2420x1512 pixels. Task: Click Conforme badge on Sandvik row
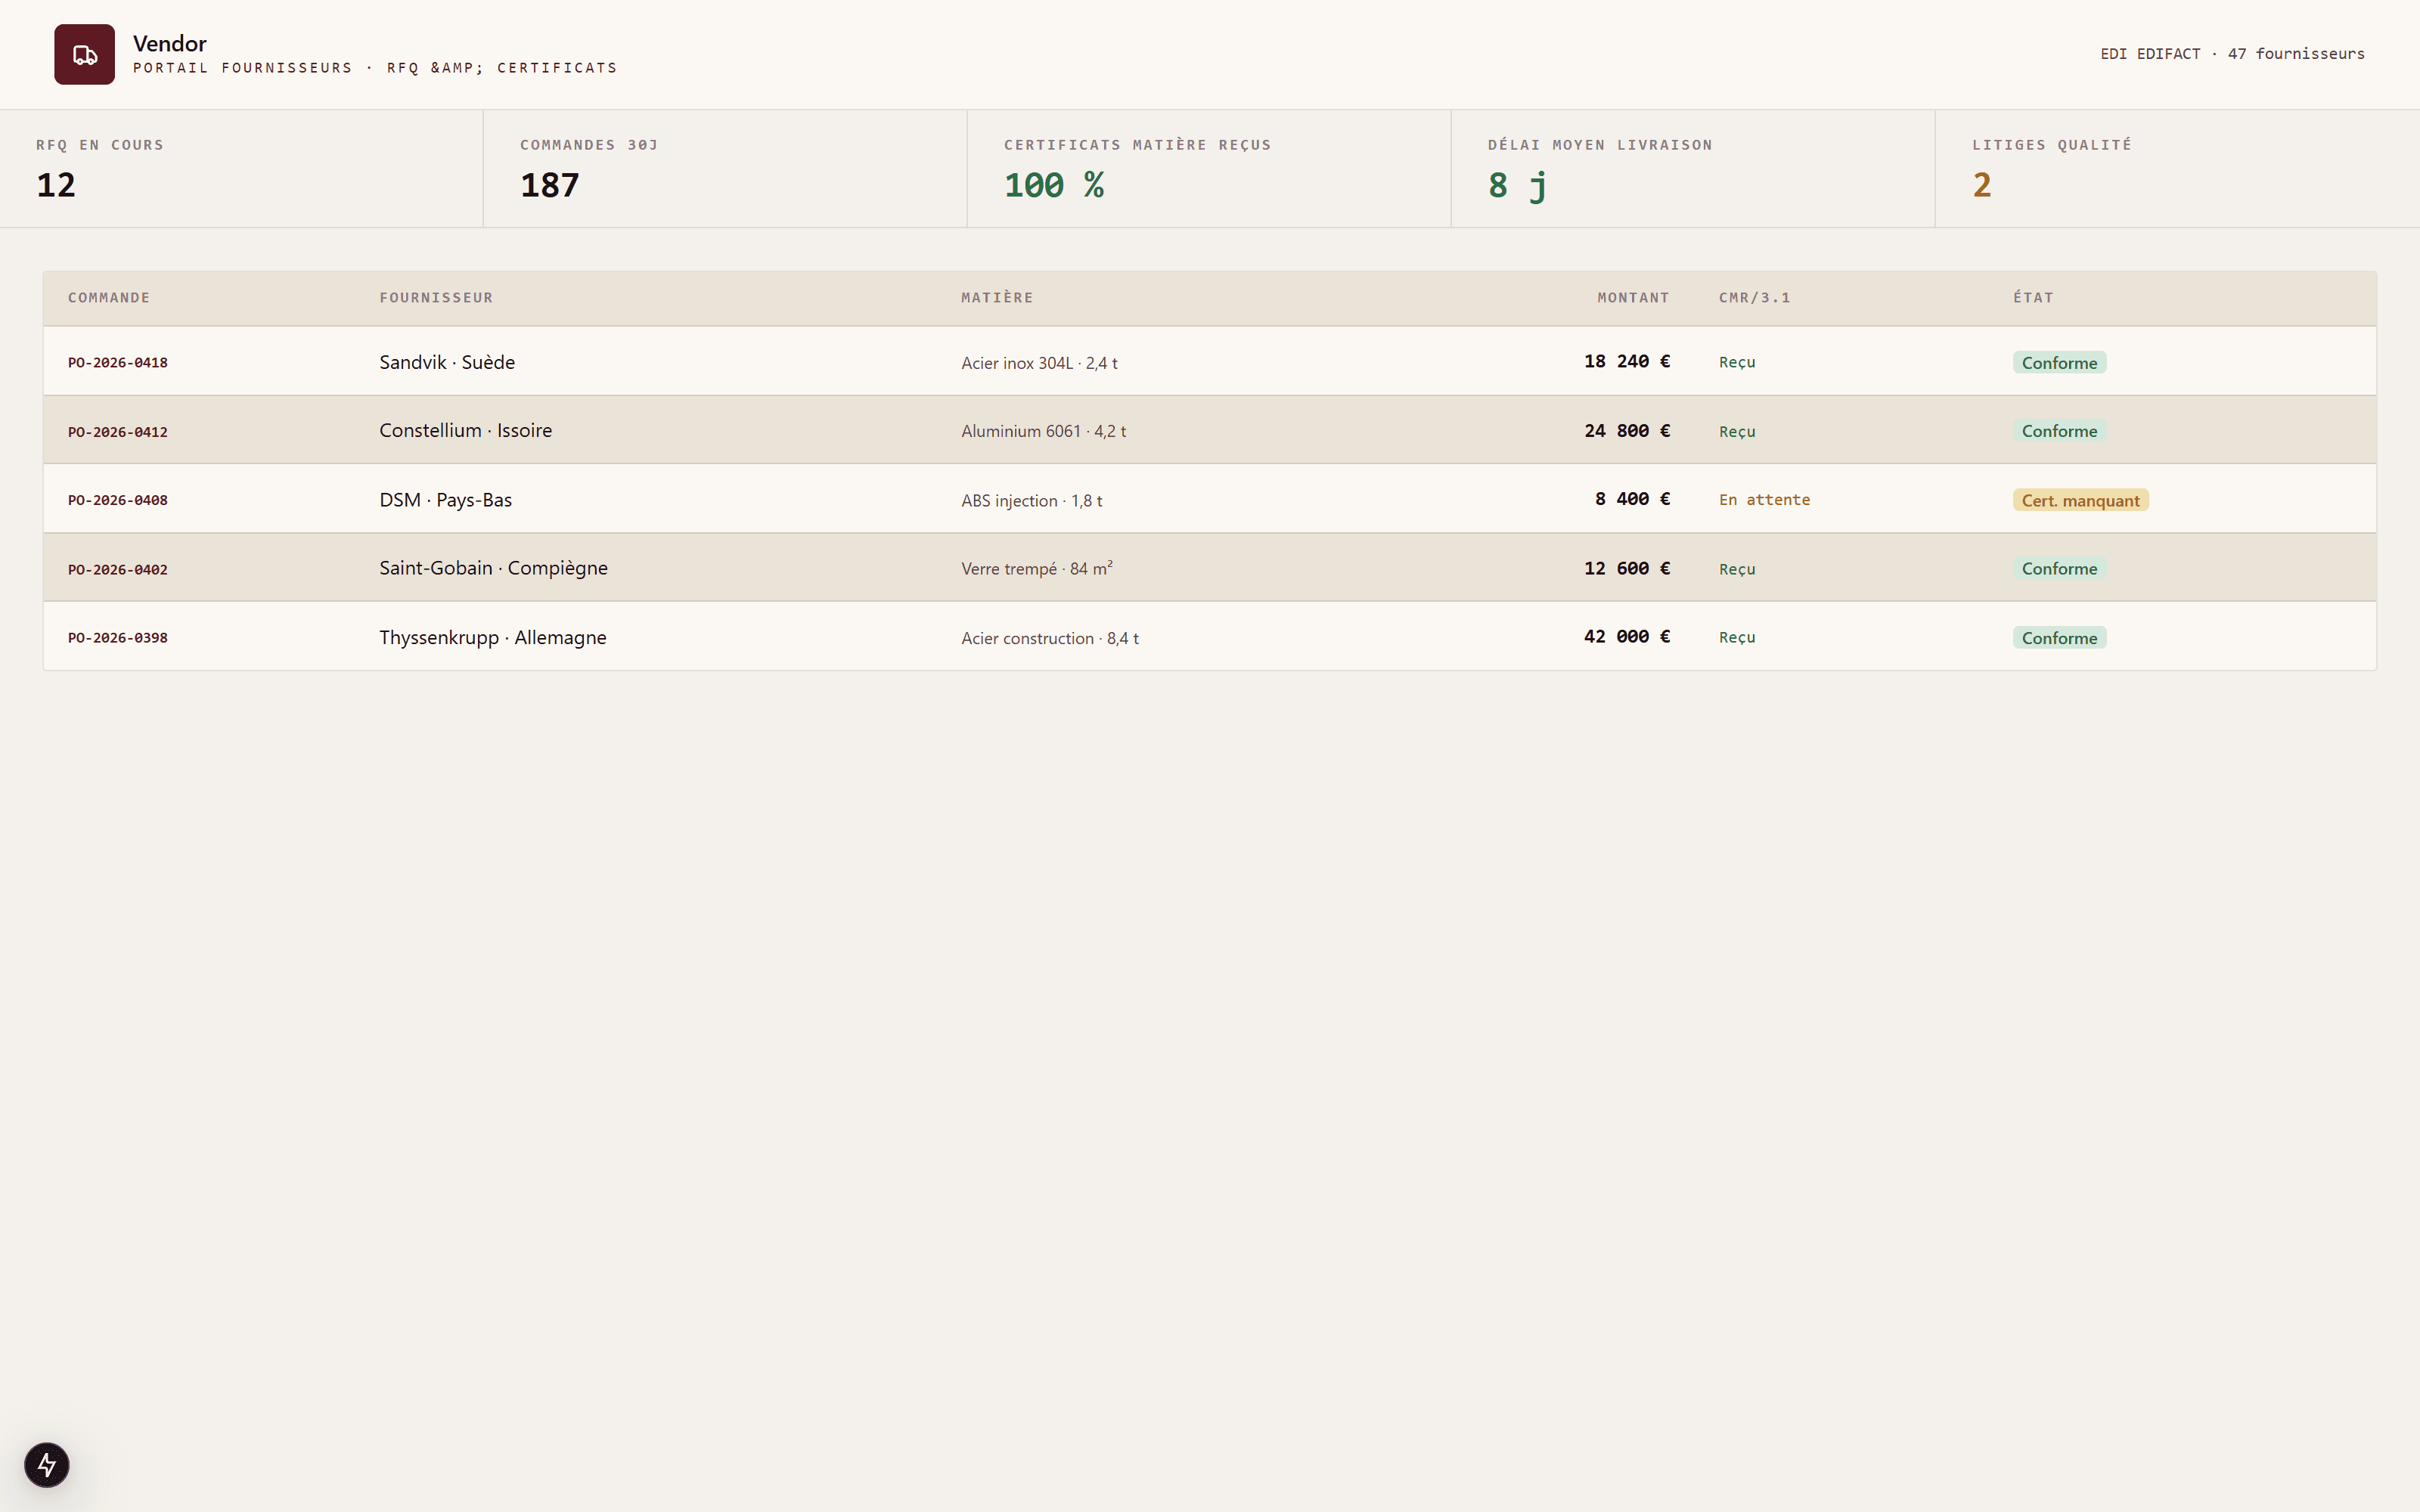point(2059,362)
